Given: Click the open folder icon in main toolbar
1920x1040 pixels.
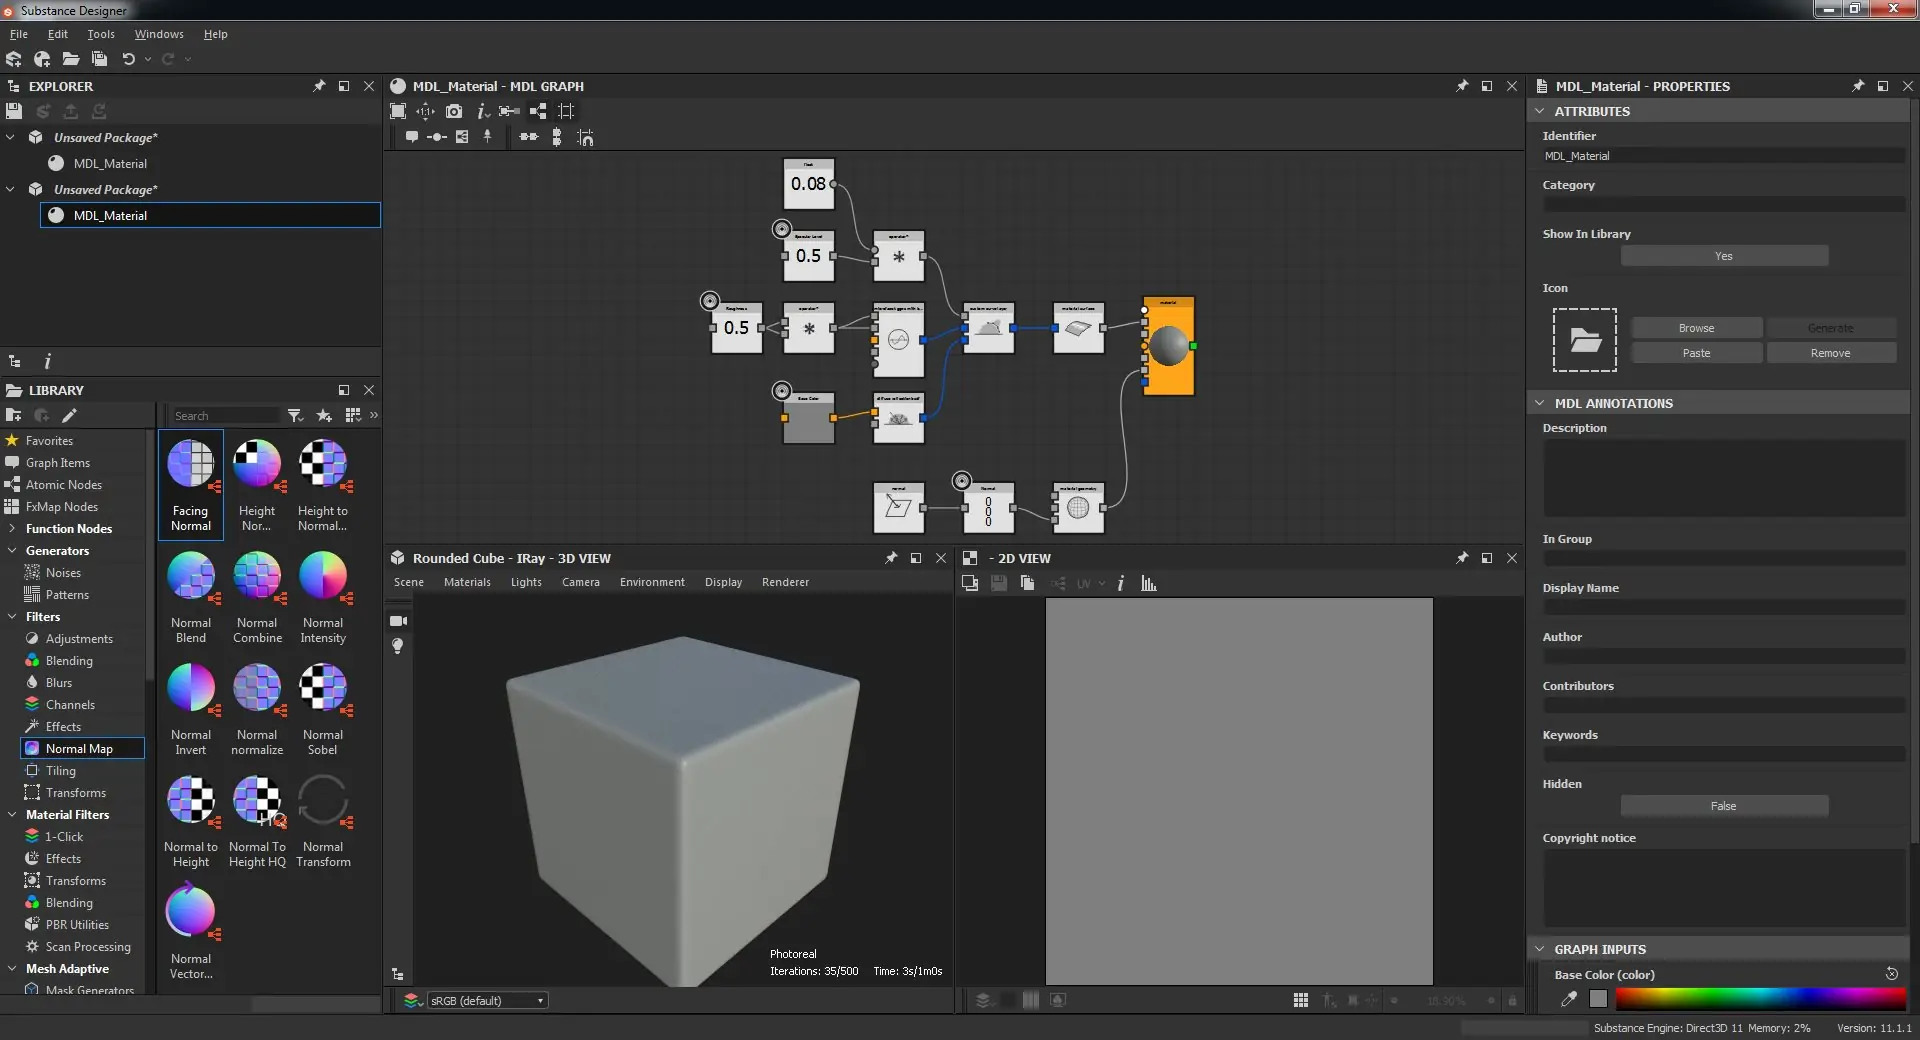Looking at the screenshot, I should coord(71,59).
